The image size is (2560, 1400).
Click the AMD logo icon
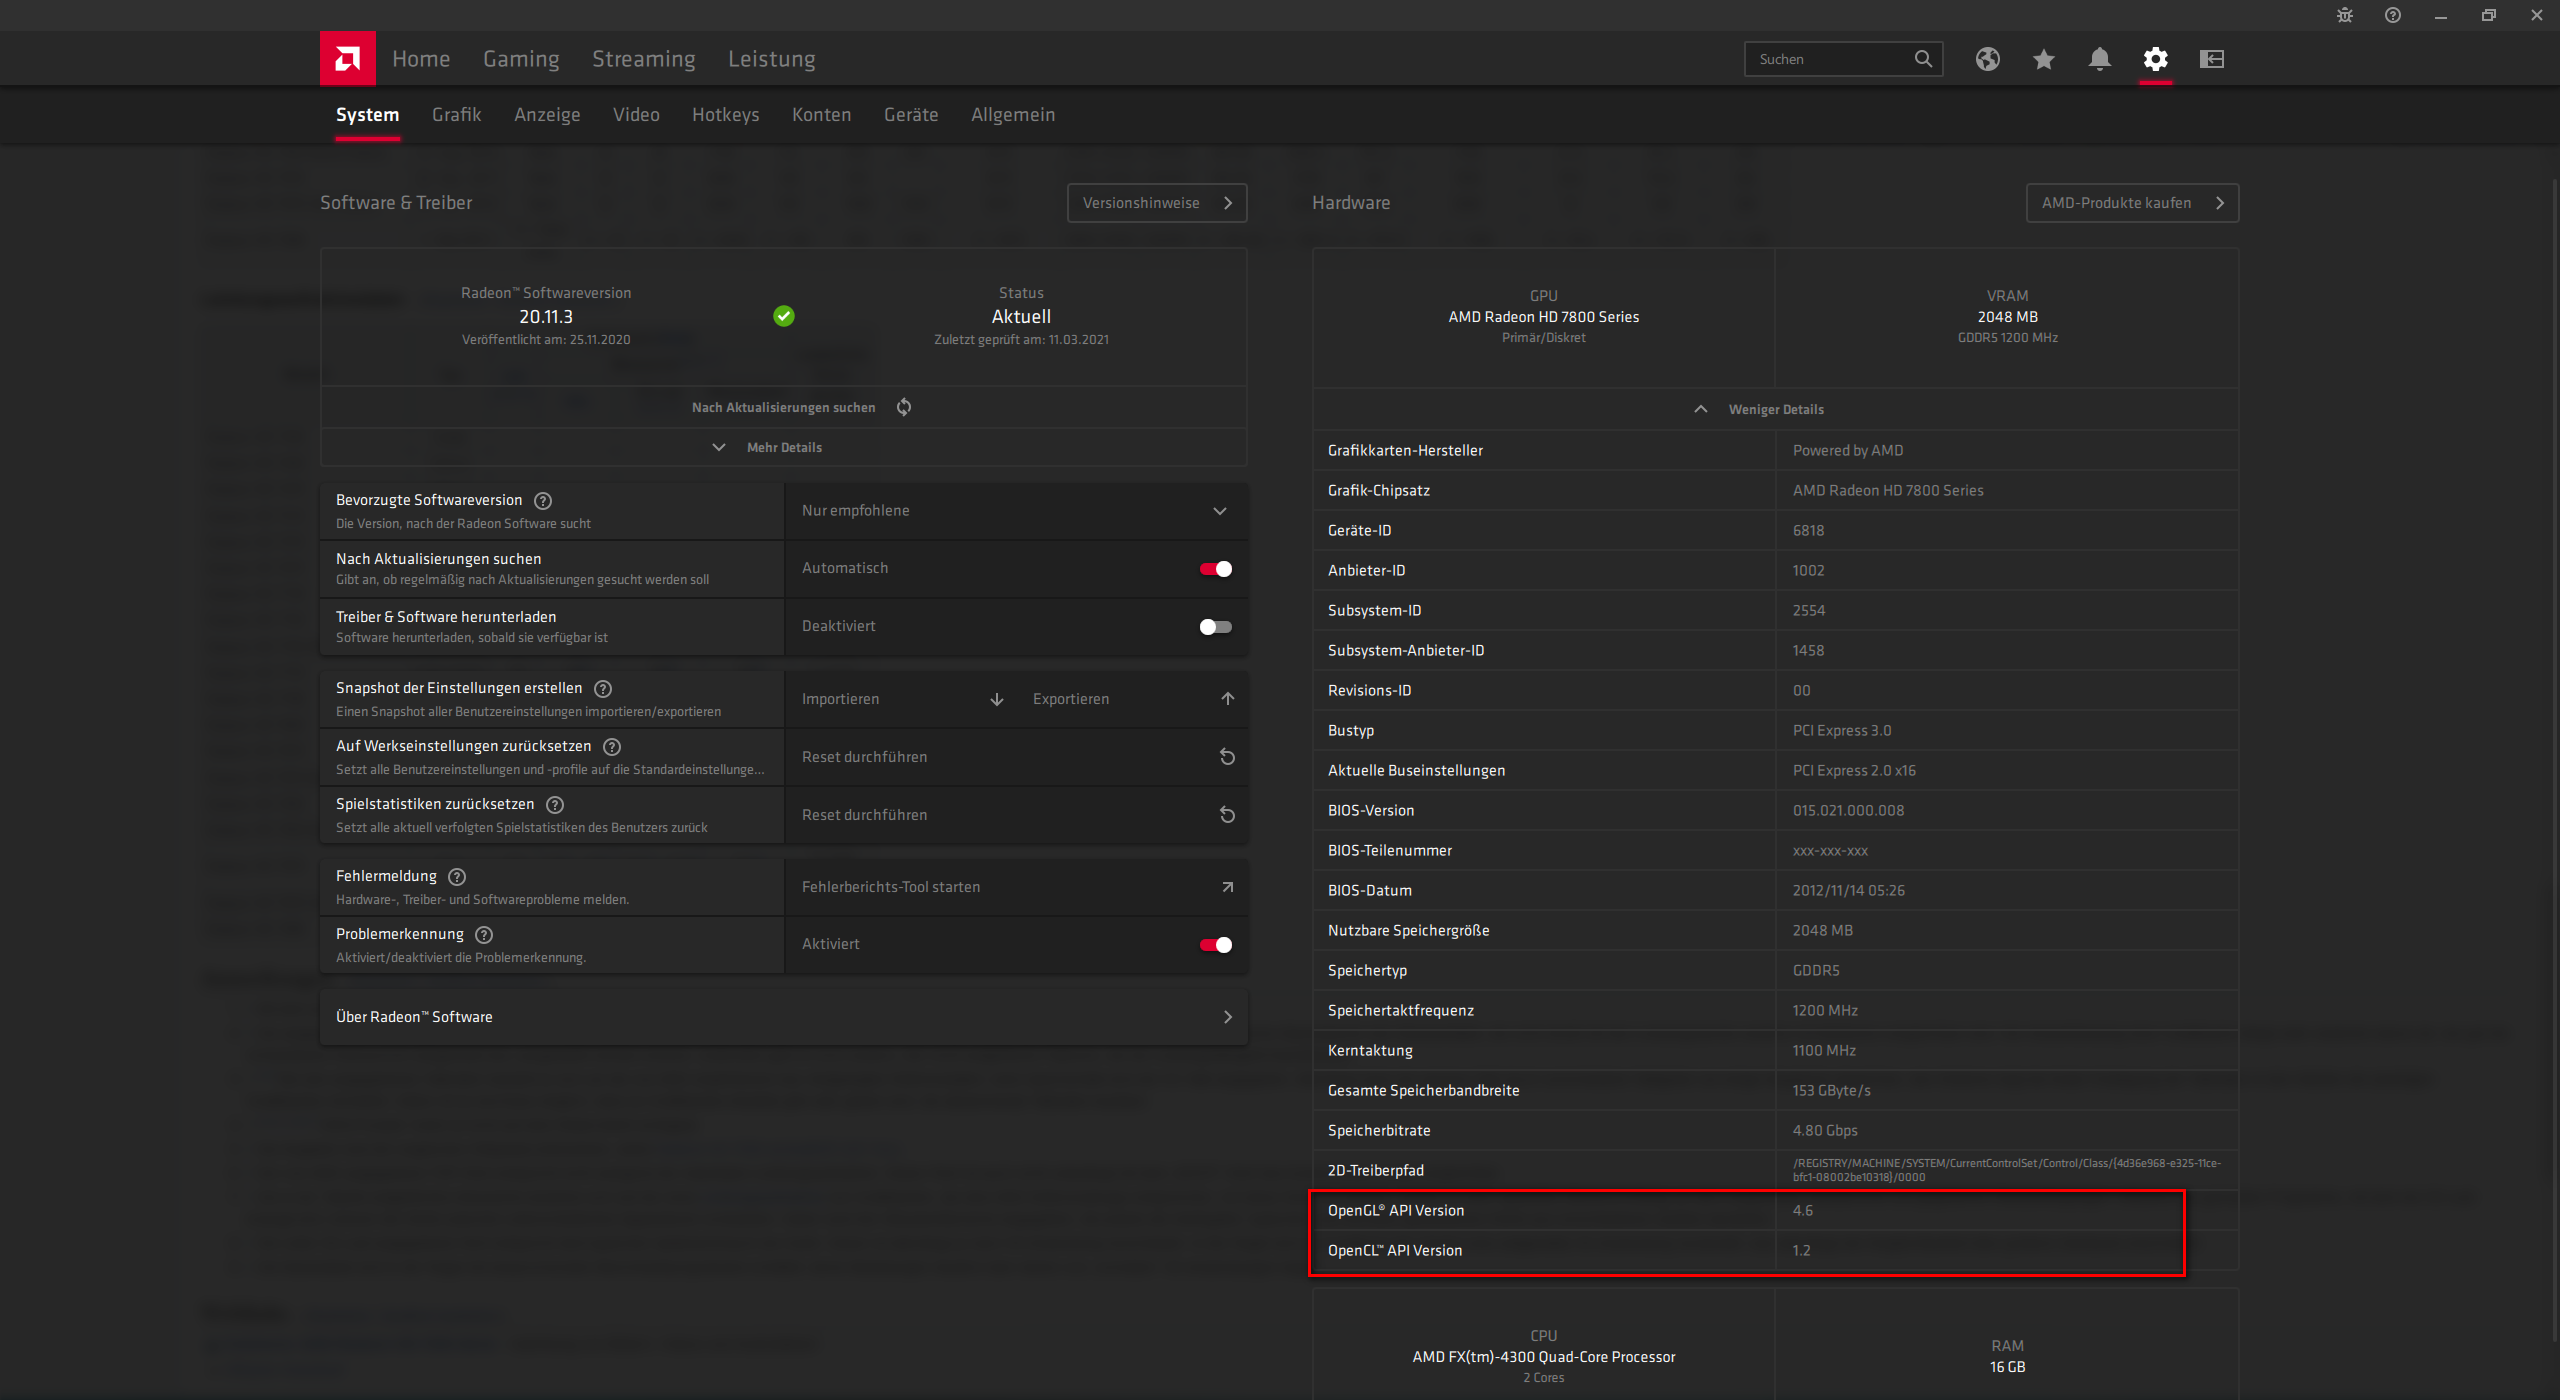coord(347,59)
